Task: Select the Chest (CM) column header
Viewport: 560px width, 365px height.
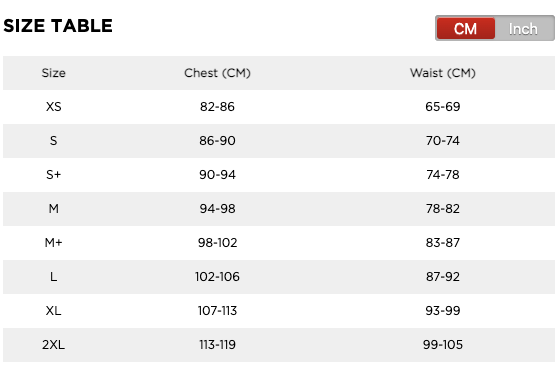Action: pos(217,73)
